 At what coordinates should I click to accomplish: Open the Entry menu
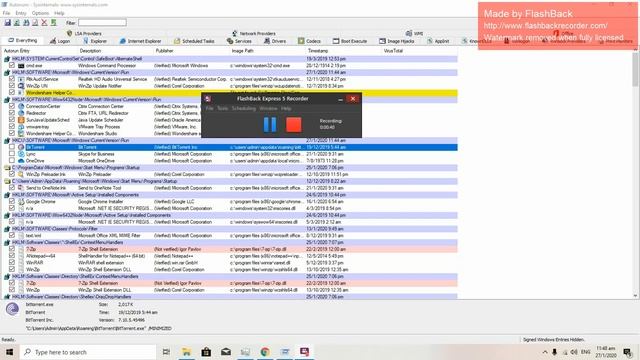coord(21,13)
